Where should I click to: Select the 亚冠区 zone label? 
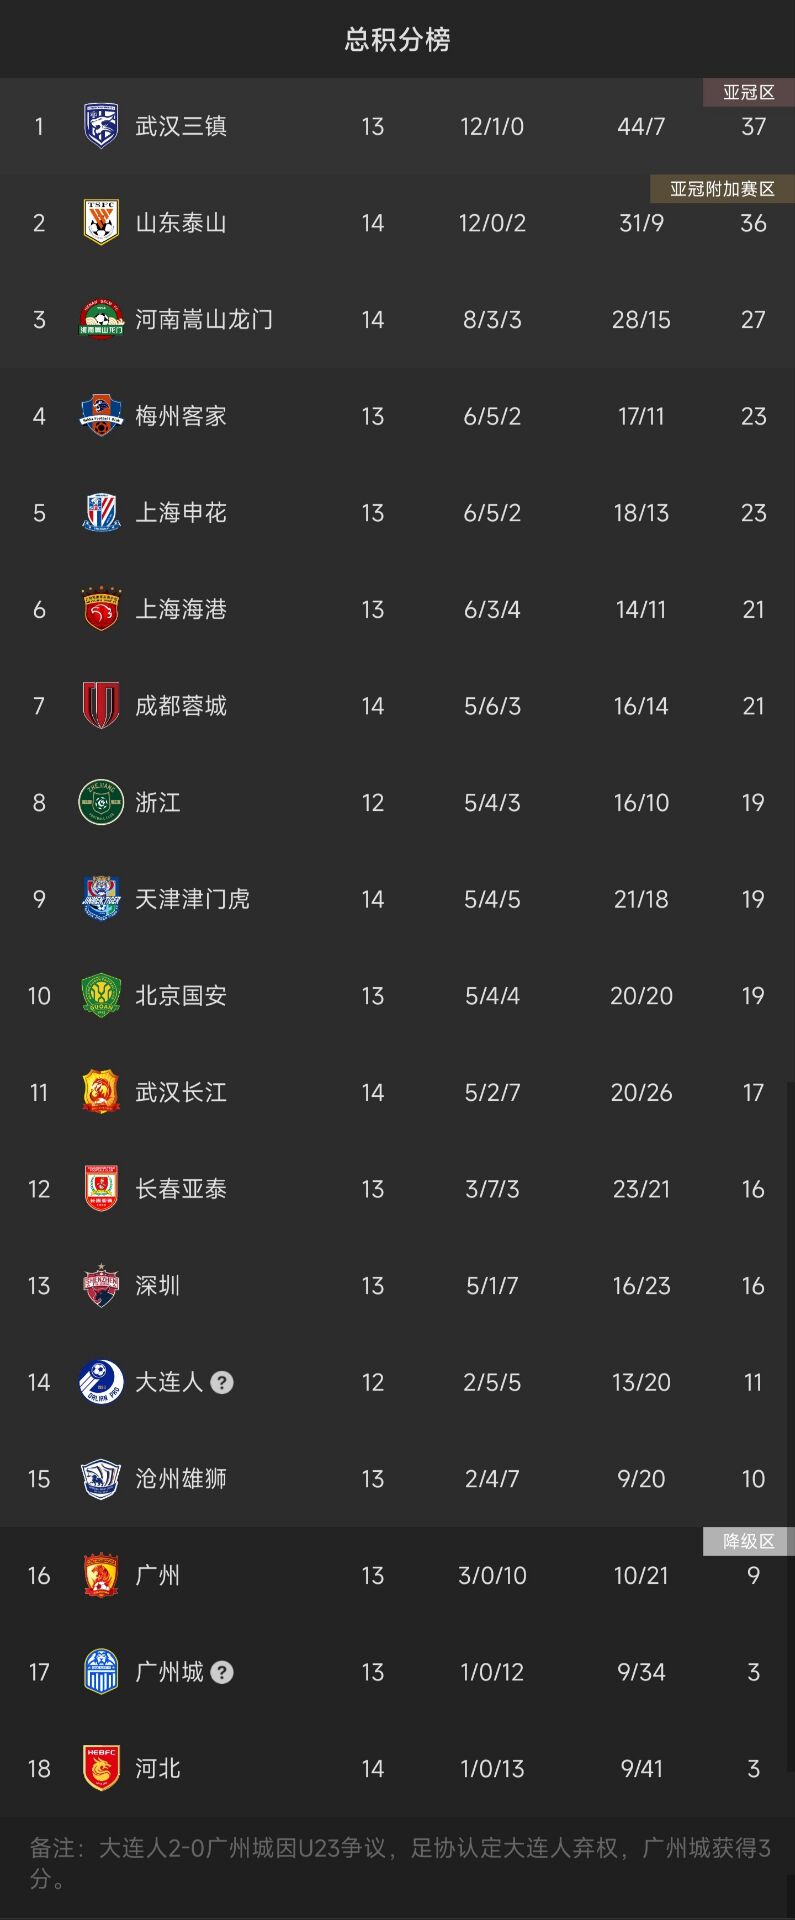click(749, 92)
